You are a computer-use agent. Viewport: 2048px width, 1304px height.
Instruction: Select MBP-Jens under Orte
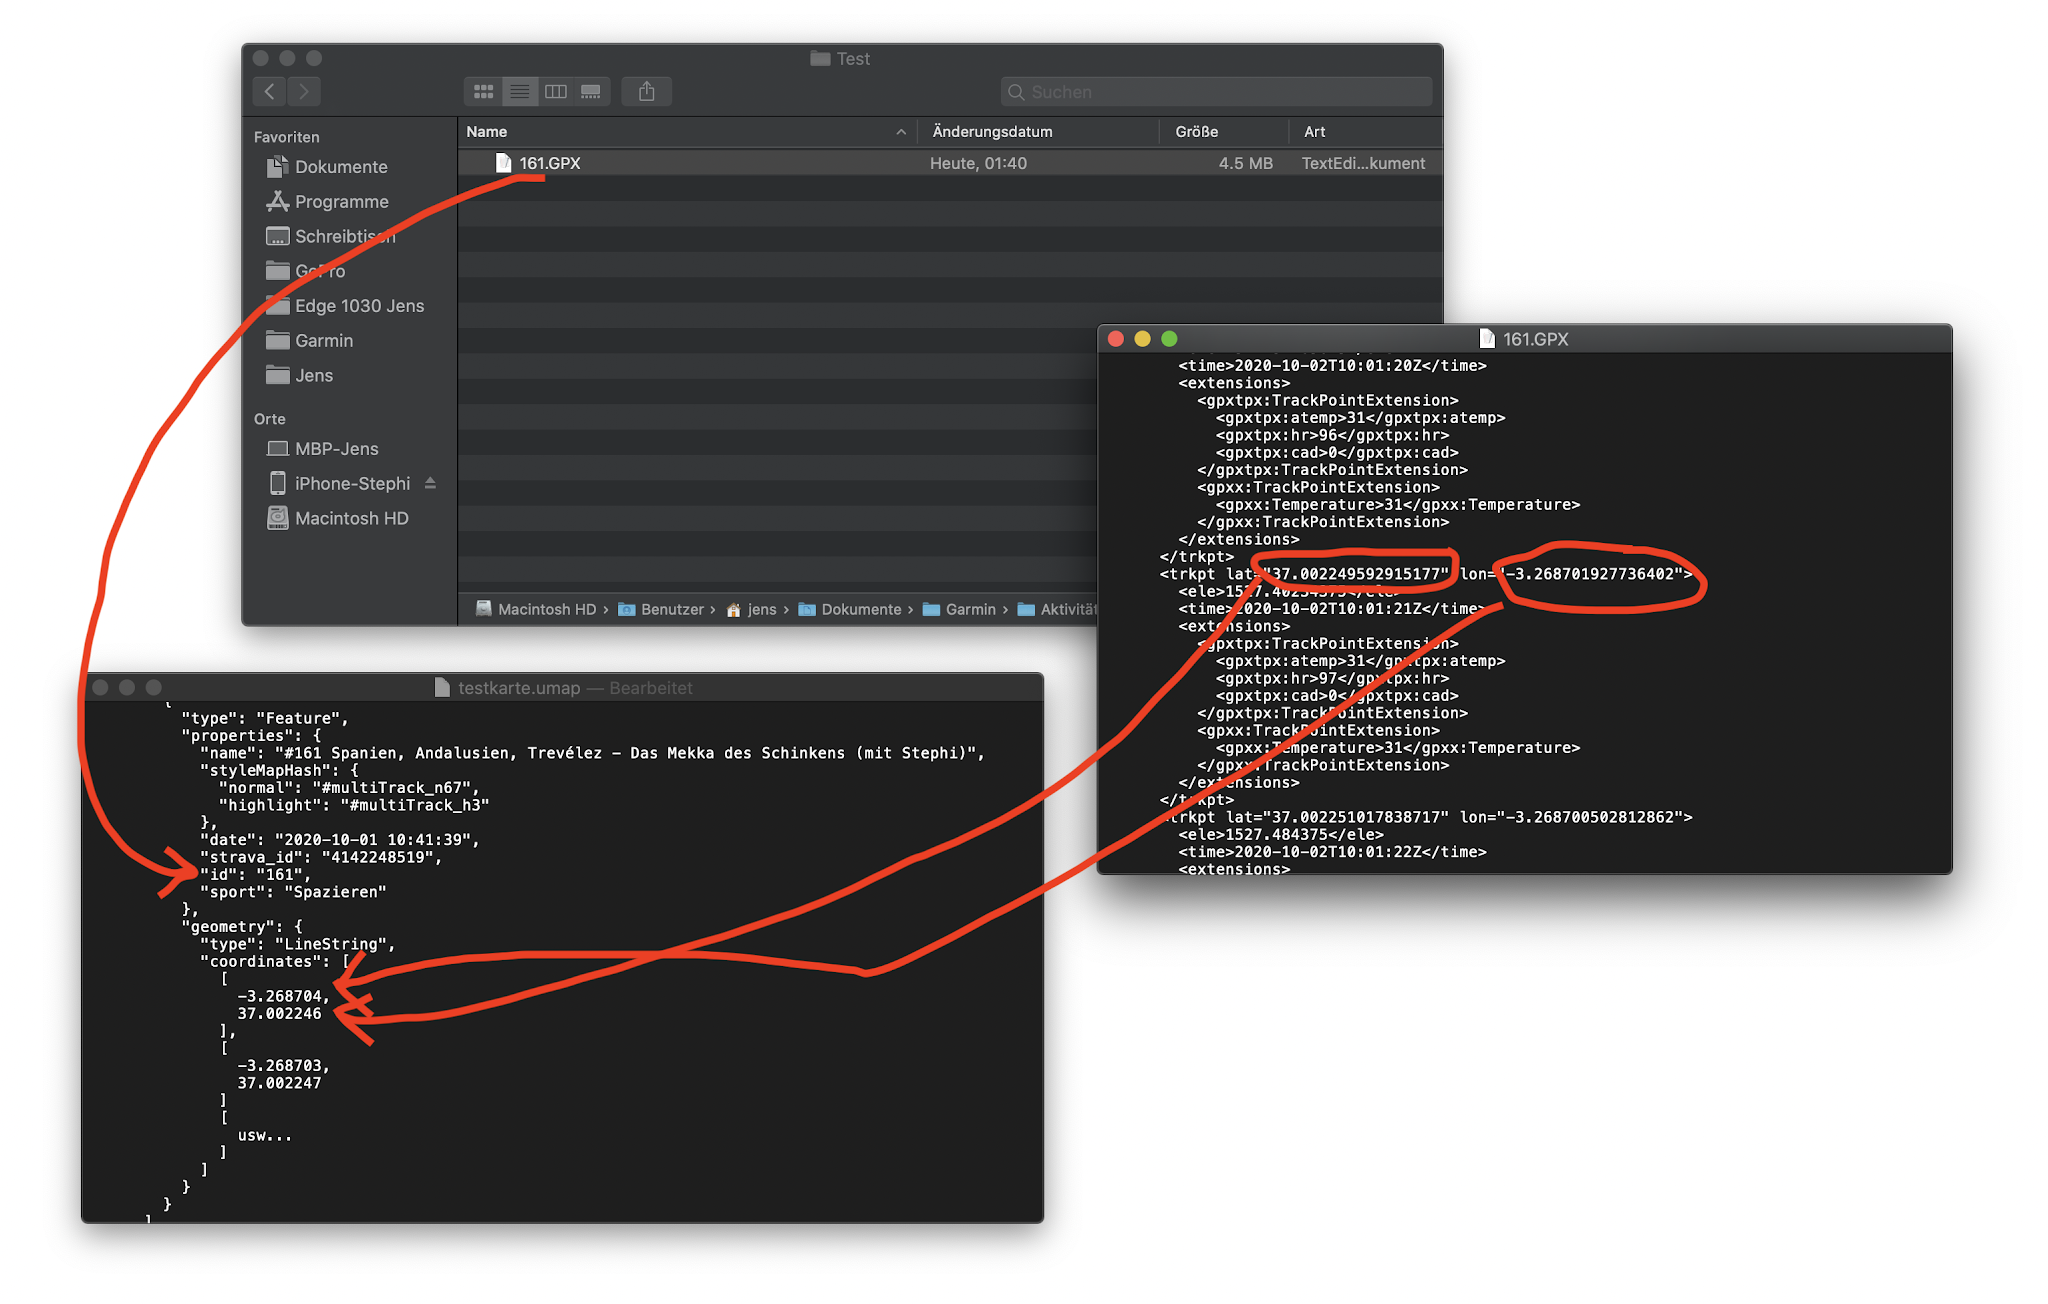click(x=336, y=449)
